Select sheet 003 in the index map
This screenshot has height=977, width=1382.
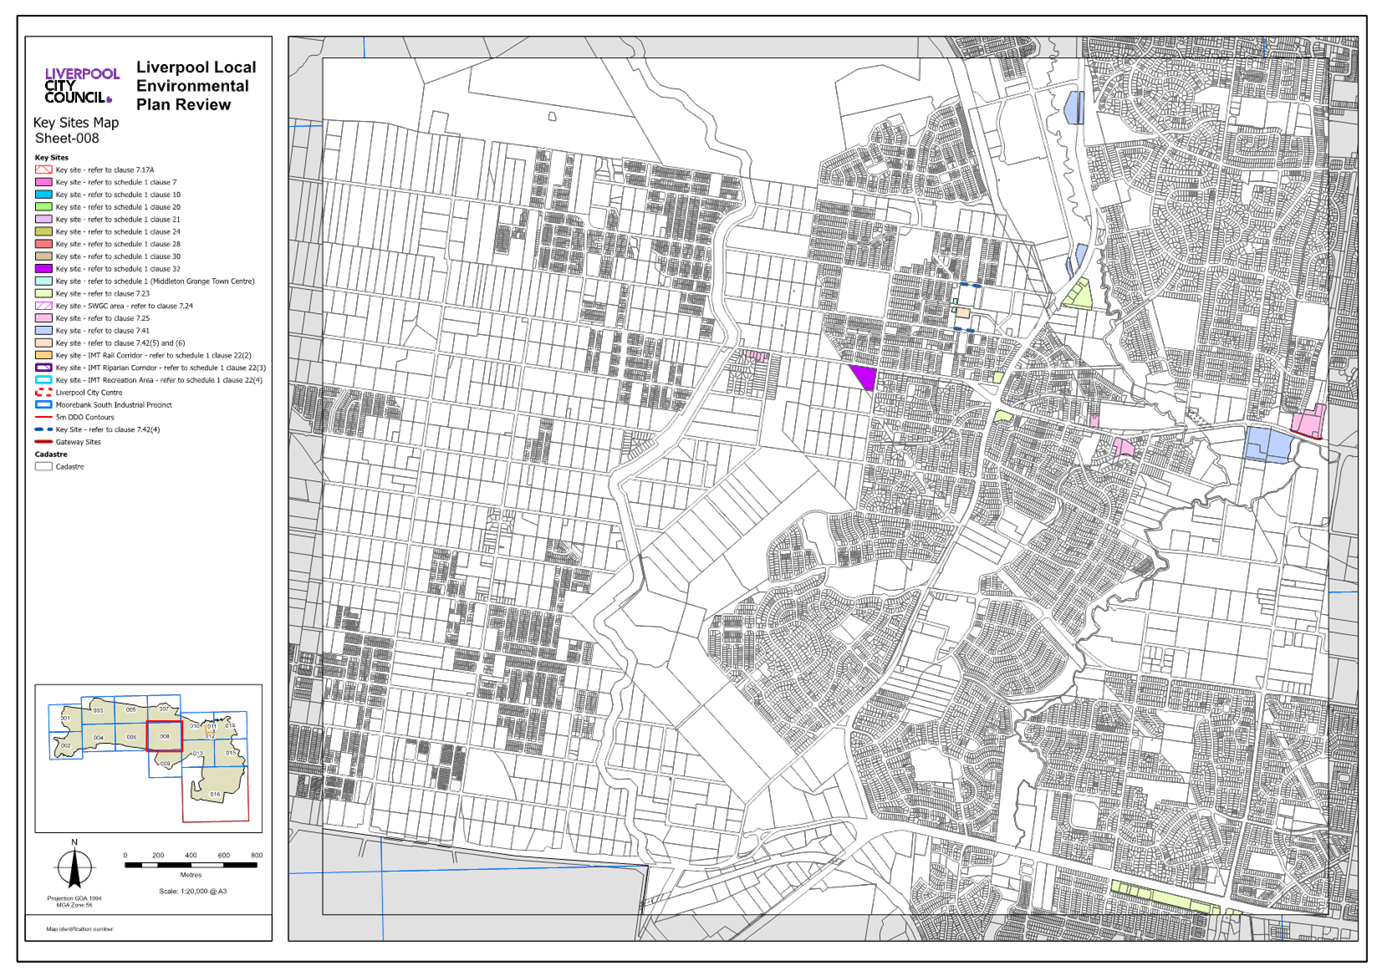pyautogui.click(x=98, y=710)
